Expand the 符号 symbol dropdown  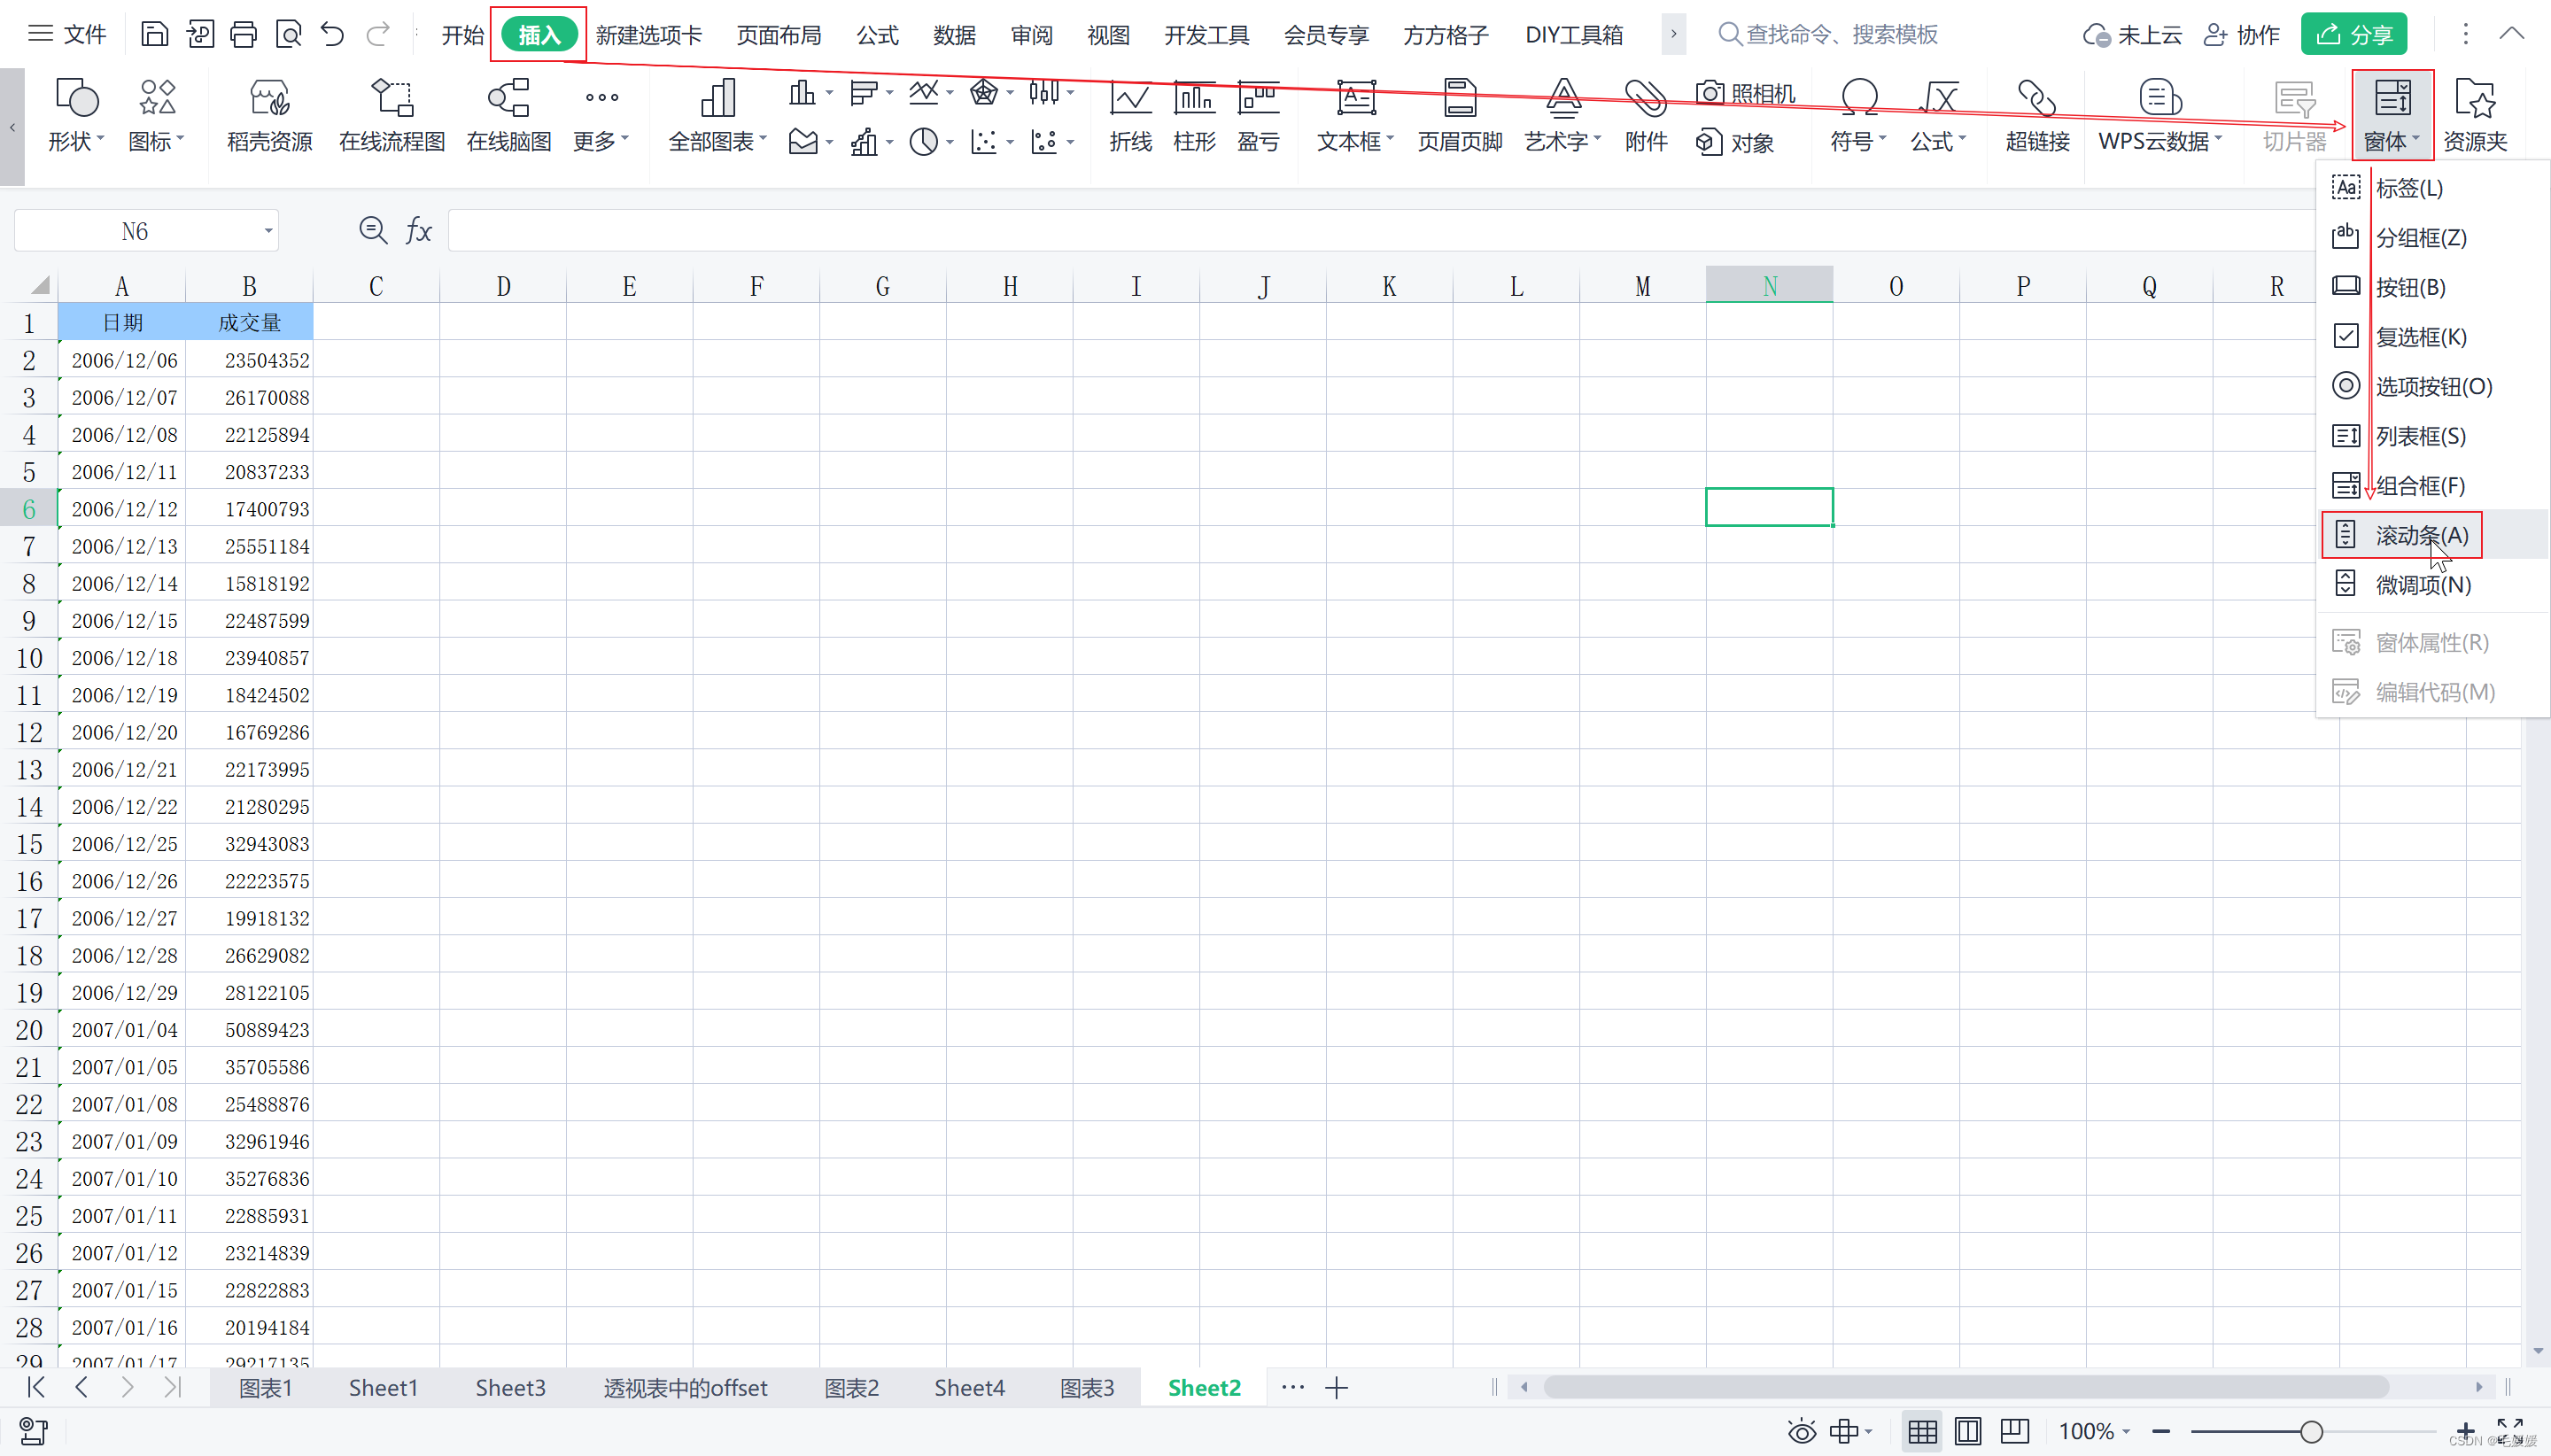coord(1882,139)
